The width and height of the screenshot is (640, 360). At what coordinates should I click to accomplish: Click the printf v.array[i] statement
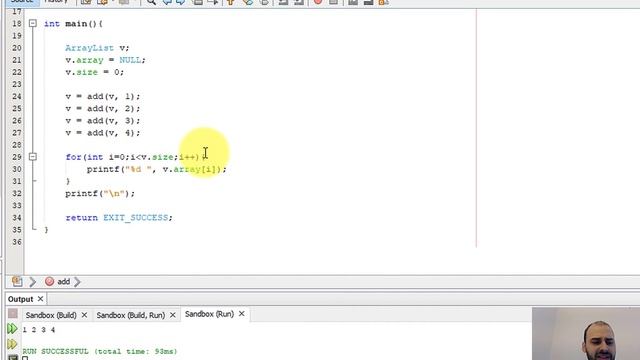tap(156, 169)
